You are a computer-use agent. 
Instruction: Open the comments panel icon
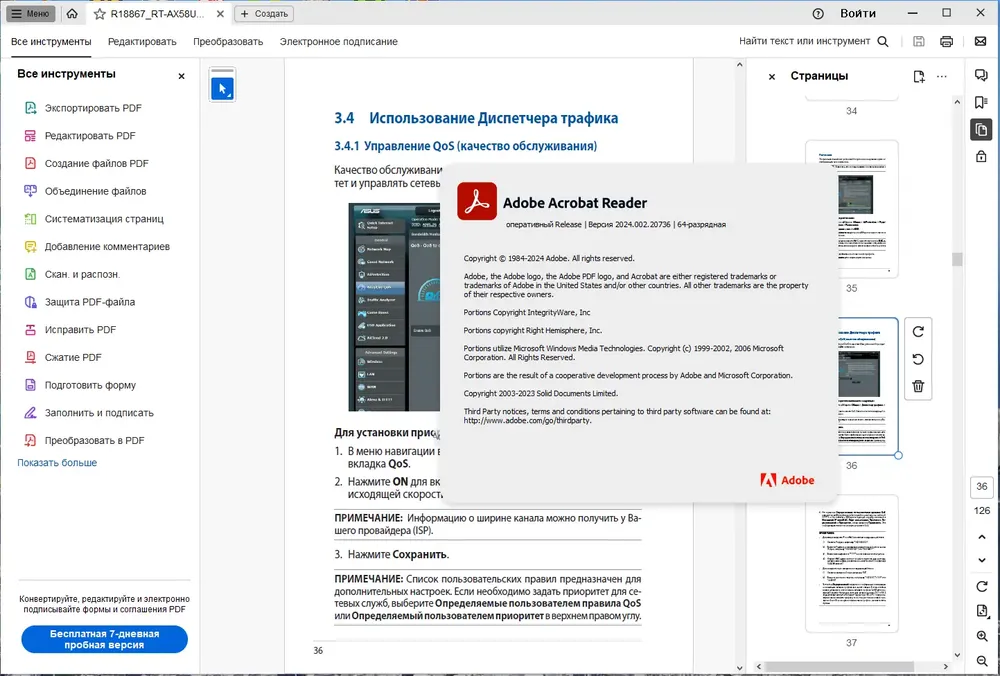981,75
